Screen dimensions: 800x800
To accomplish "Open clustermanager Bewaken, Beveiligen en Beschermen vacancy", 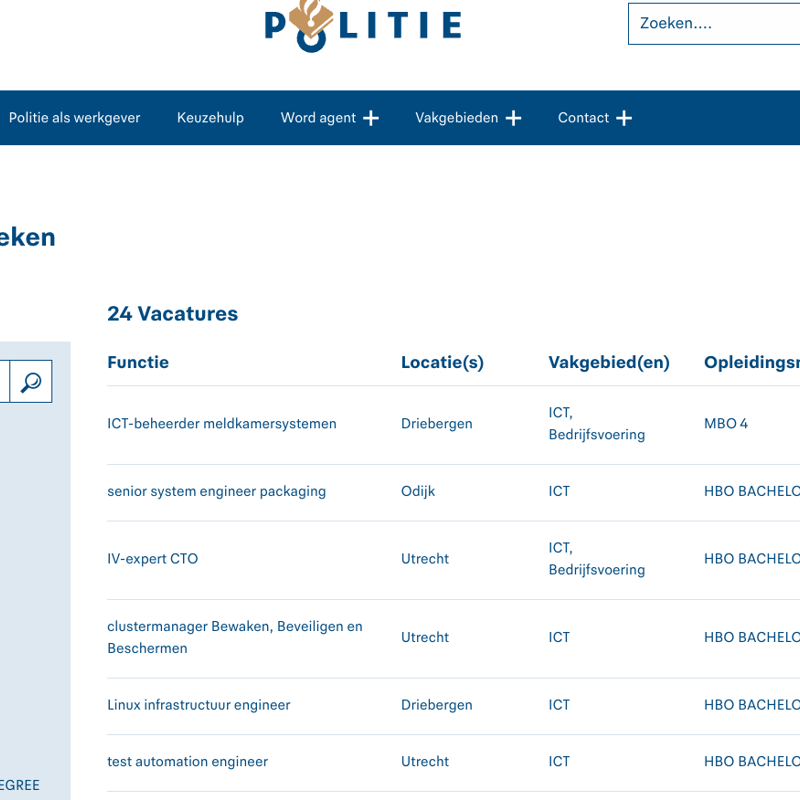I will click(234, 637).
